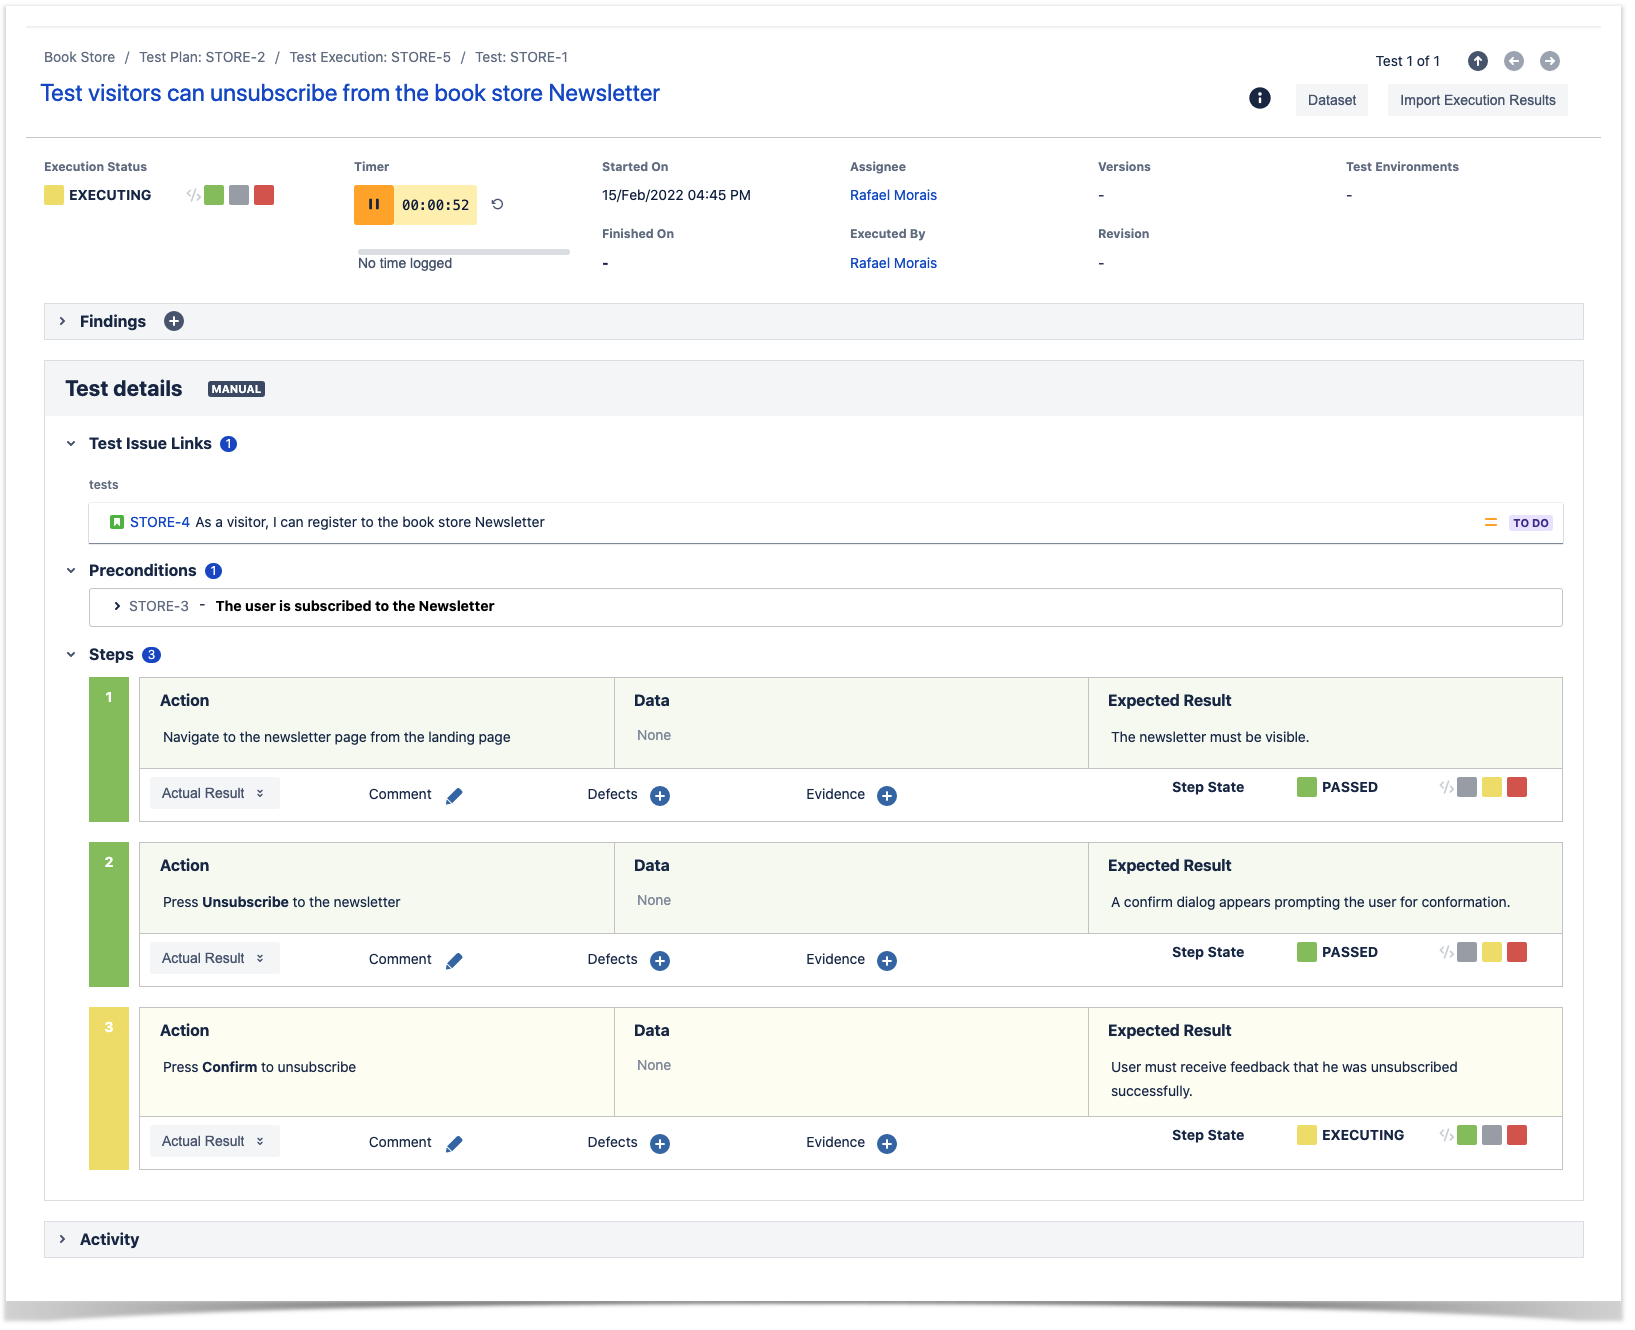Image resolution: width=1635 pixels, height=1330 pixels.
Task: Mark step 3 as green PASS
Action: point(1467,1135)
